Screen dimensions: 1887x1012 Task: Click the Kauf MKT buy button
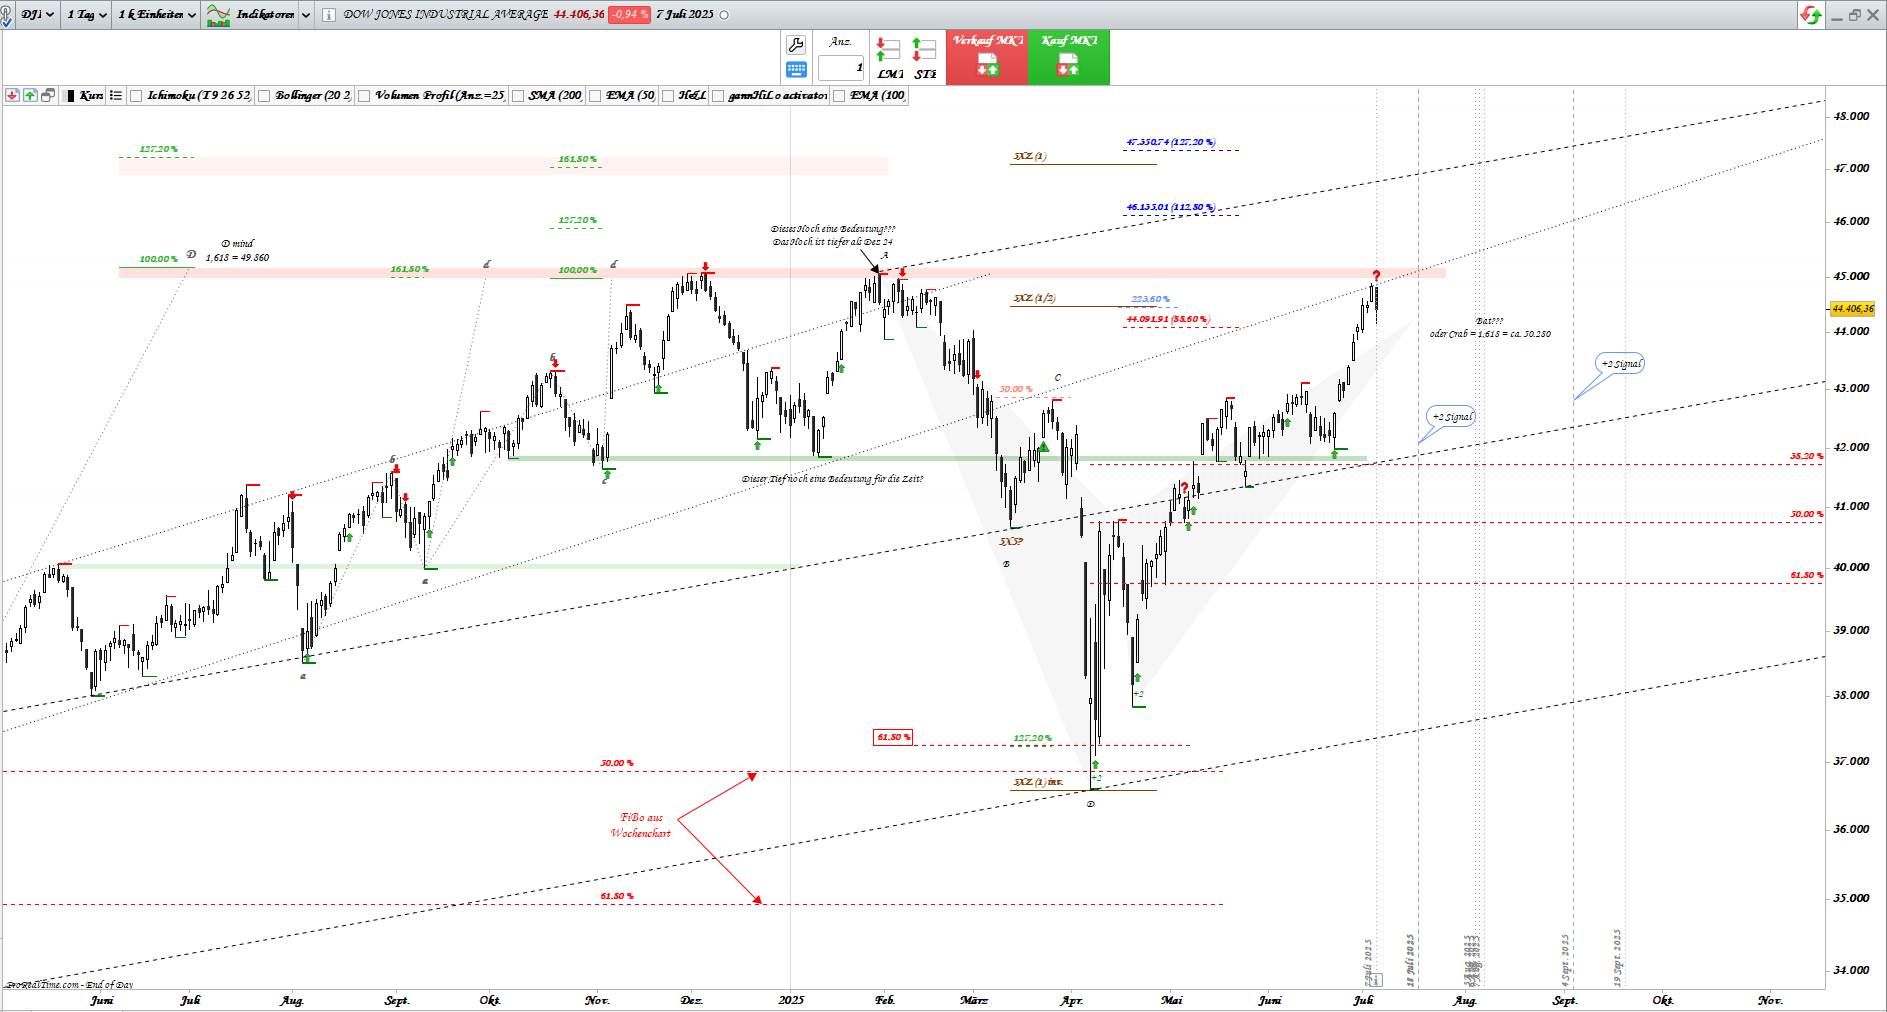(1069, 58)
